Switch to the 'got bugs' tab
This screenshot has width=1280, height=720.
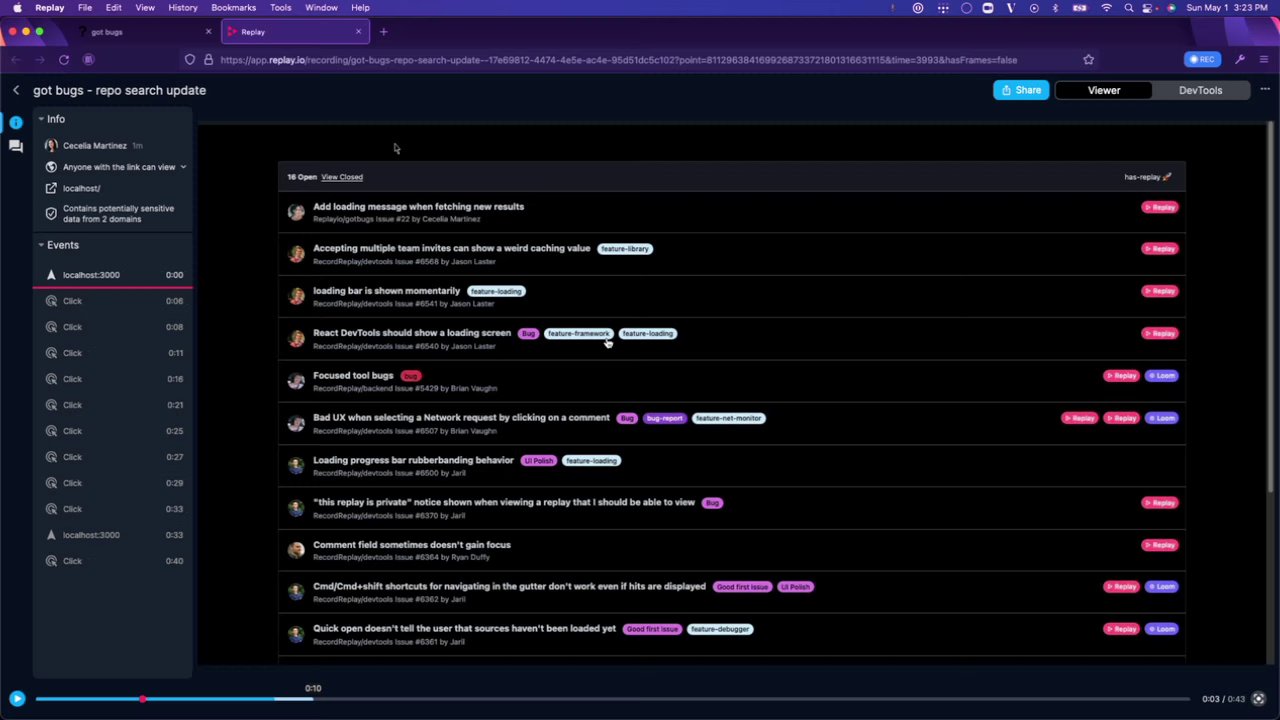144,32
